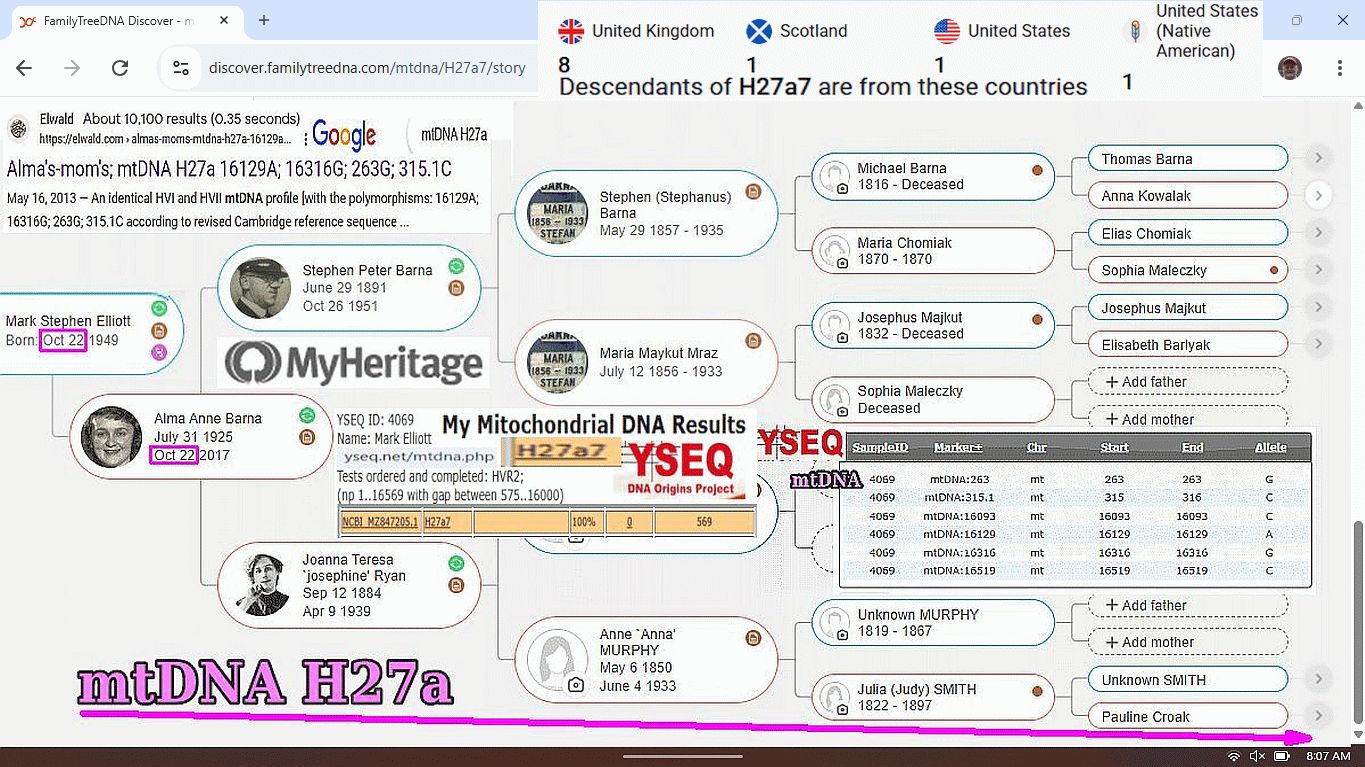Open new browser tab with plus button
Viewport: 1365px width, 767px height.
click(264, 20)
